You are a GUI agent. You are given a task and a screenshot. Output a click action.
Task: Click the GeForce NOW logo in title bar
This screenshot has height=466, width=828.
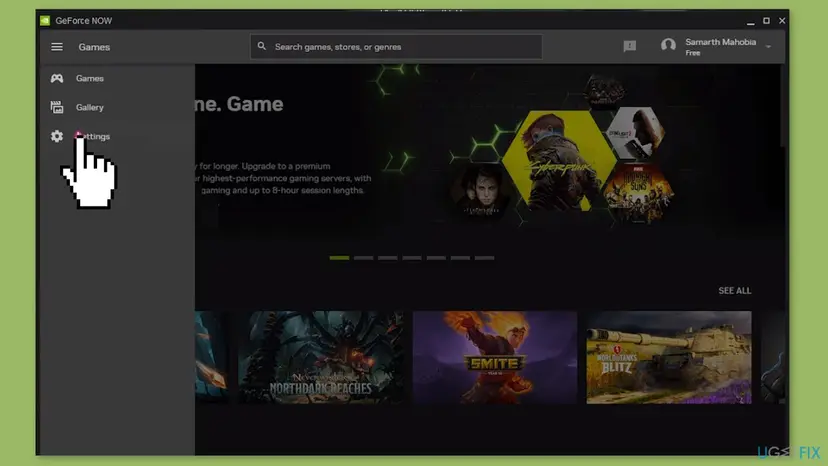(45, 21)
